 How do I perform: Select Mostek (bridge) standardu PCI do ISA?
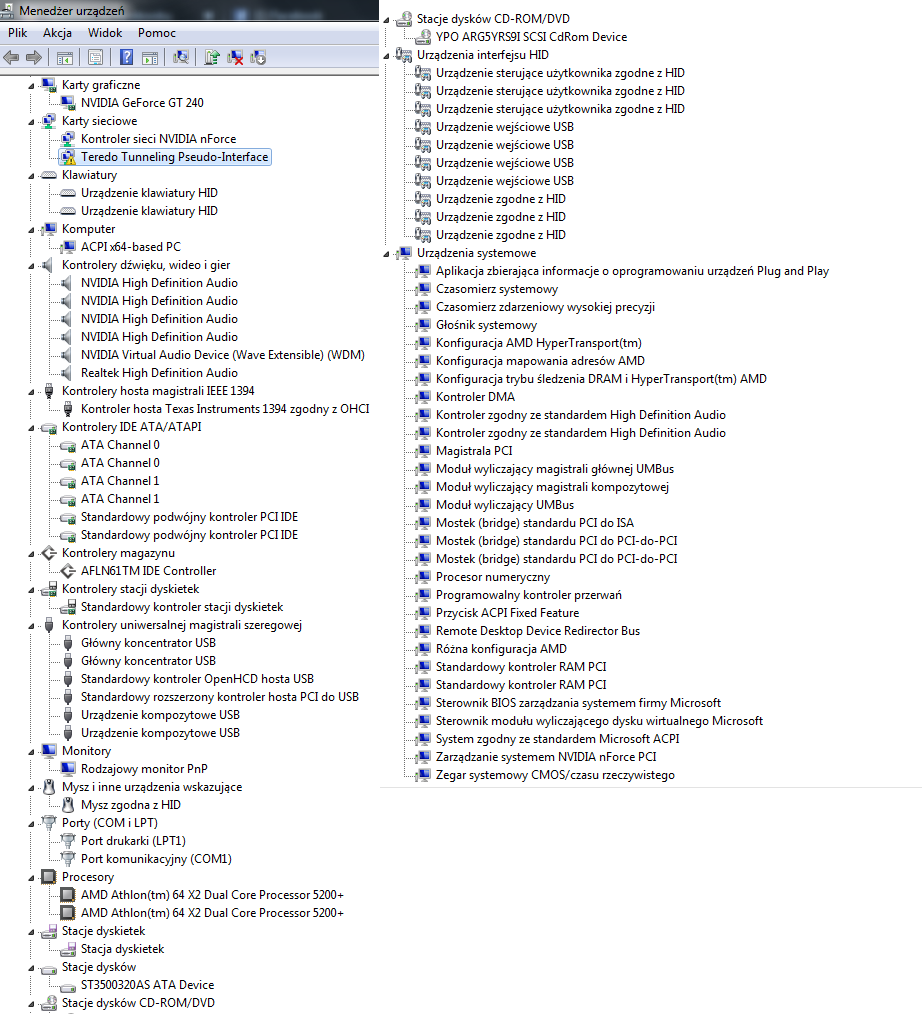[x=535, y=523]
